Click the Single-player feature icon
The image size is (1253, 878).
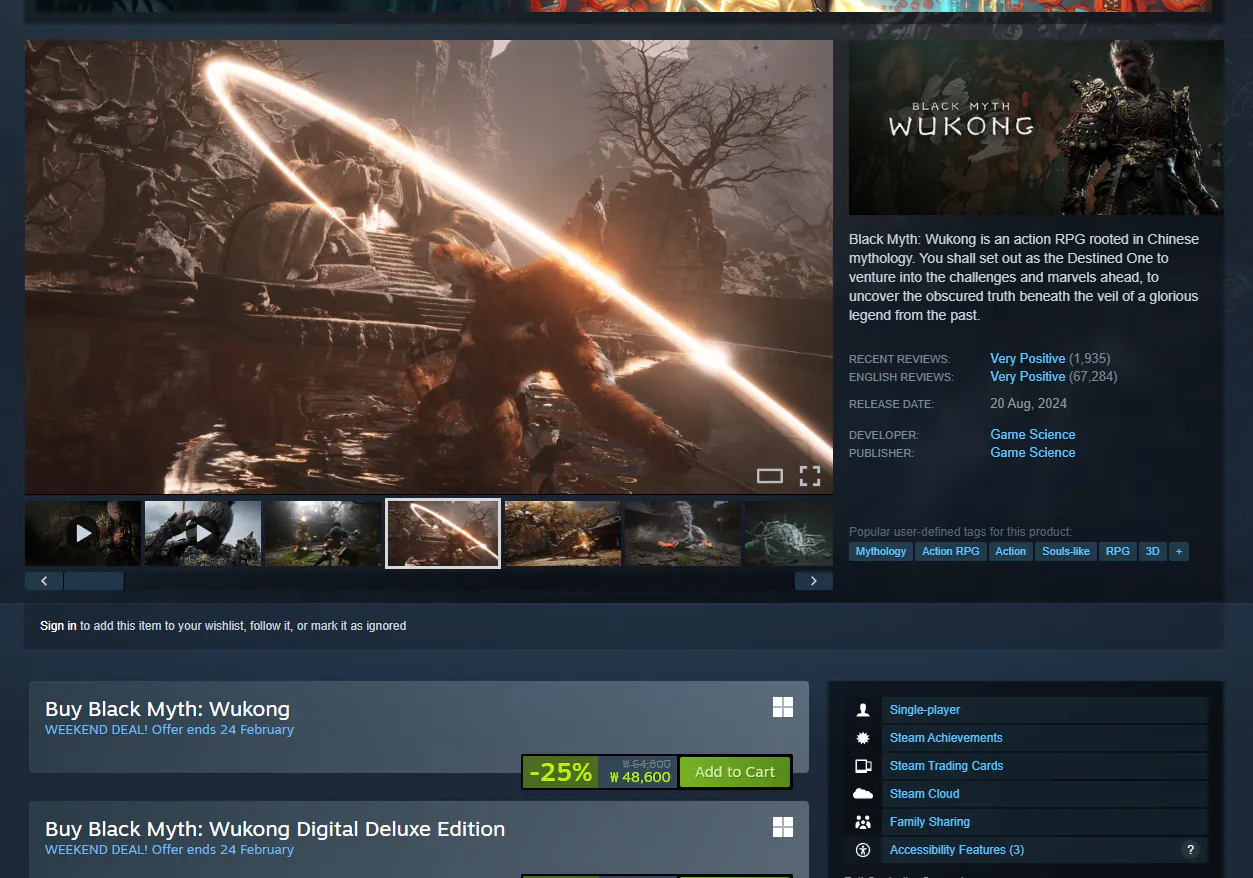(x=862, y=709)
